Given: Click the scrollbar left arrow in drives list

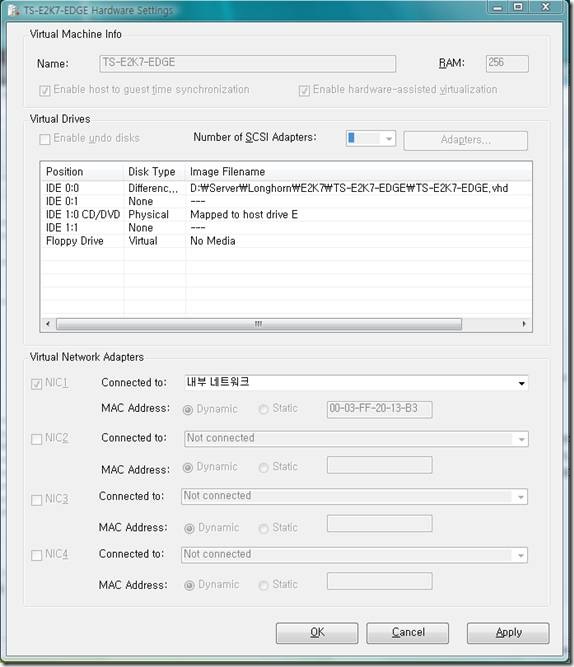Looking at the screenshot, I should [48, 324].
